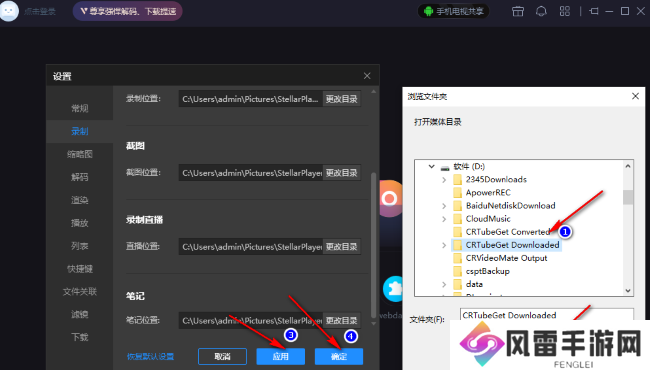
Task: Click Change Directory for screenshot location
Action: coord(342,173)
